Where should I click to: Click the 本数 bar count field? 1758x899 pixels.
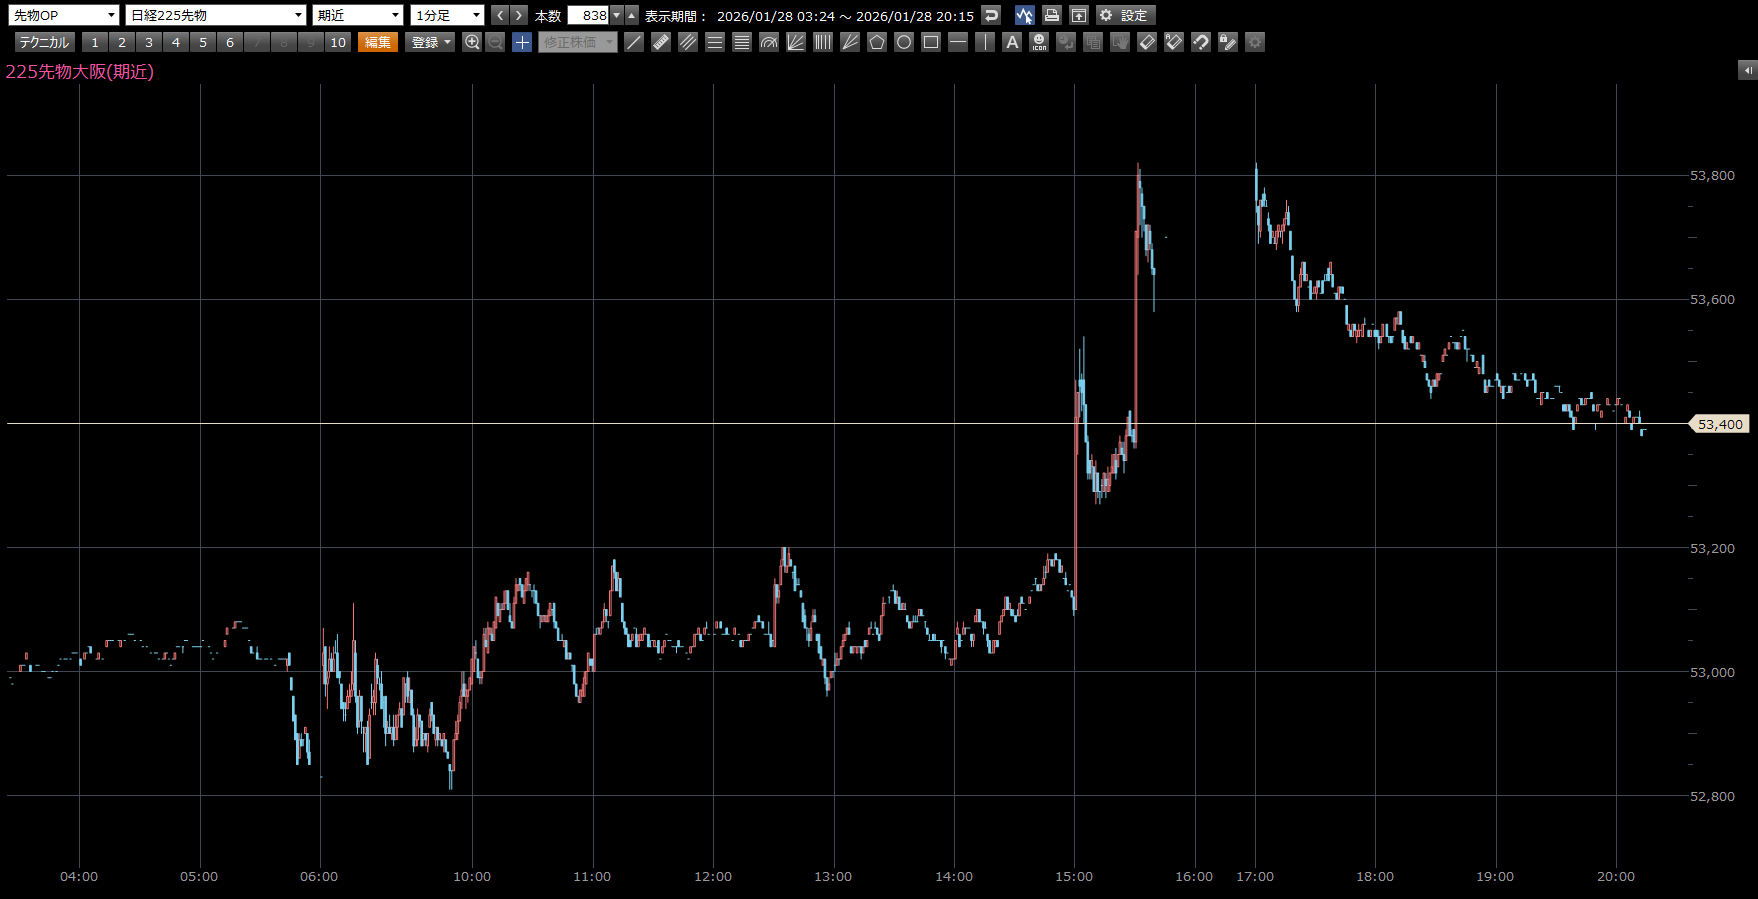coord(589,15)
